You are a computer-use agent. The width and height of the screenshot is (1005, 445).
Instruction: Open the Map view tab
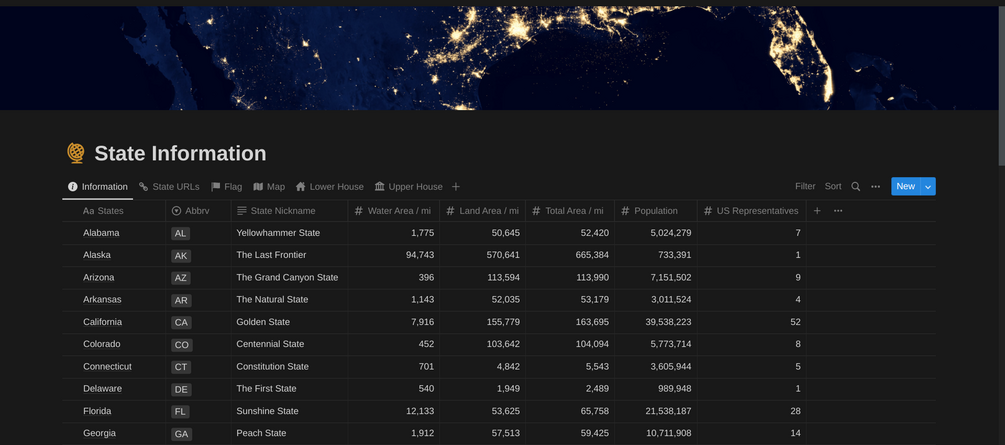(269, 187)
